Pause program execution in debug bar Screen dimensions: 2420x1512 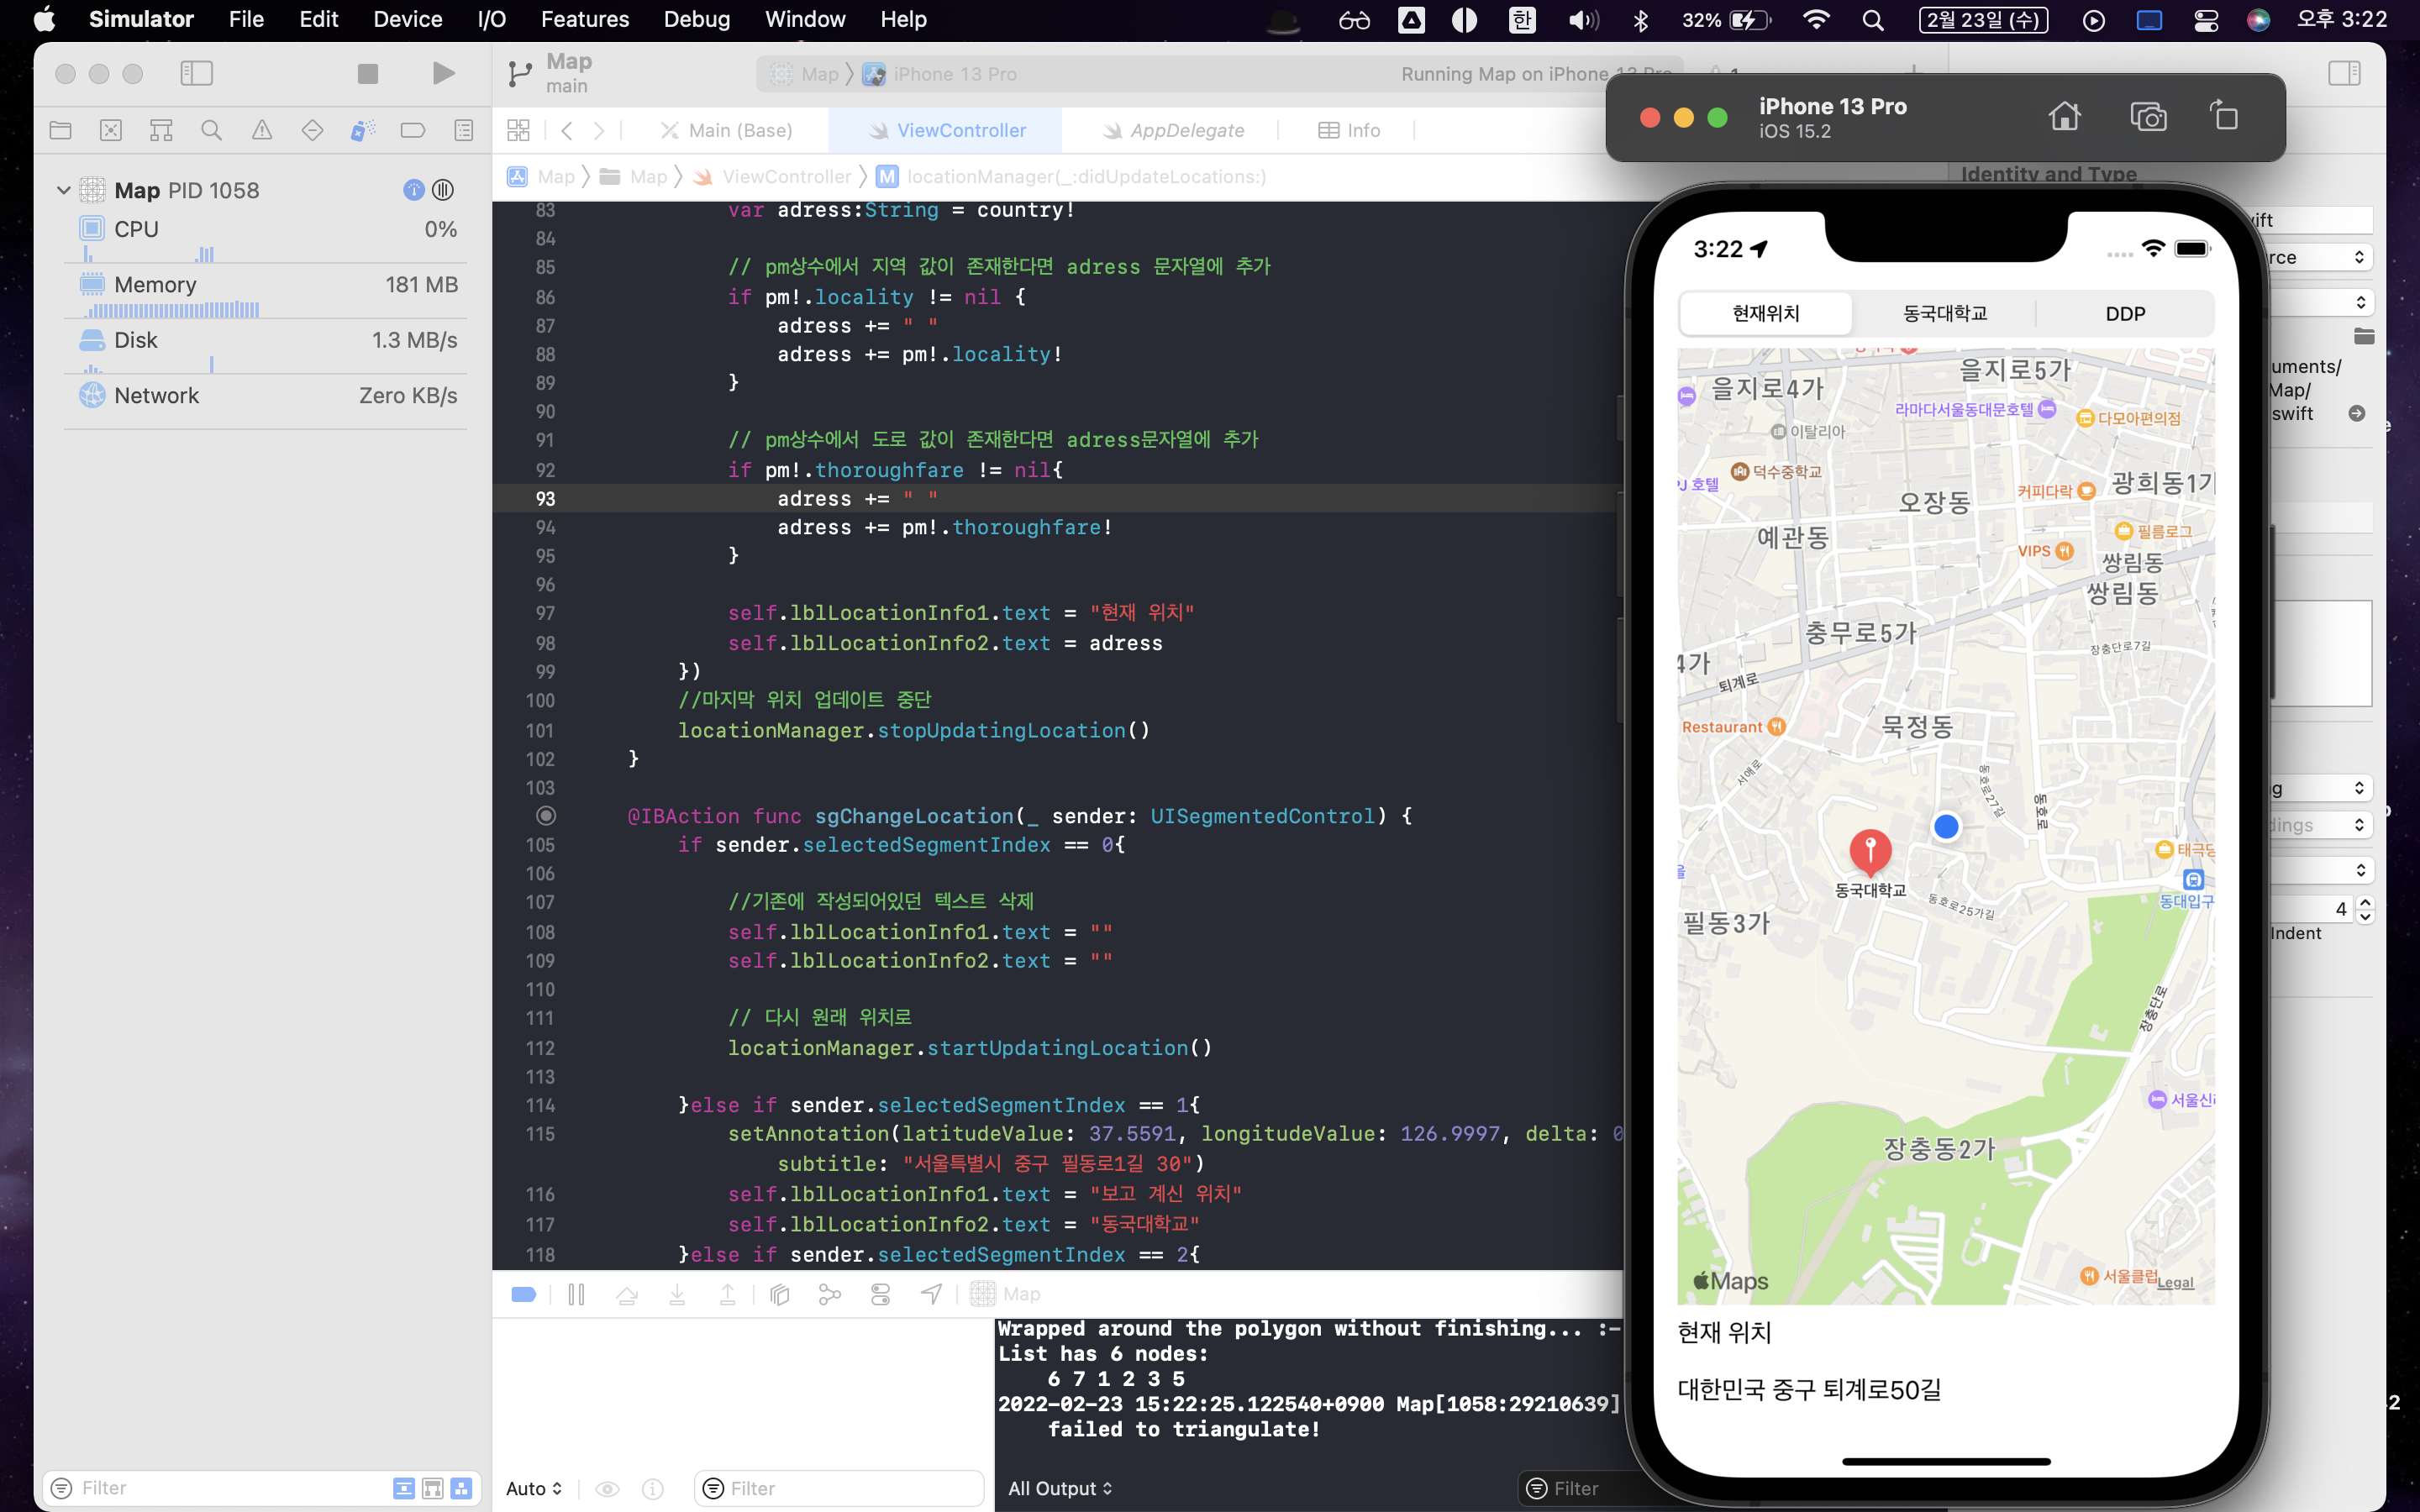(576, 1294)
